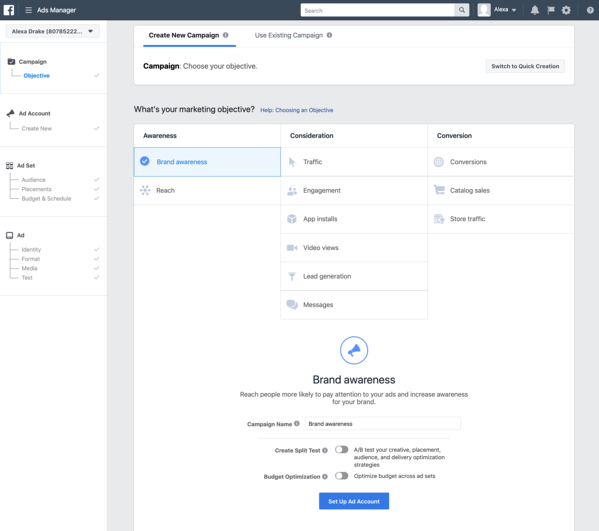The height and width of the screenshot is (531, 599).
Task: Click the Traffic cursor icon
Action: [x=292, y=162]
